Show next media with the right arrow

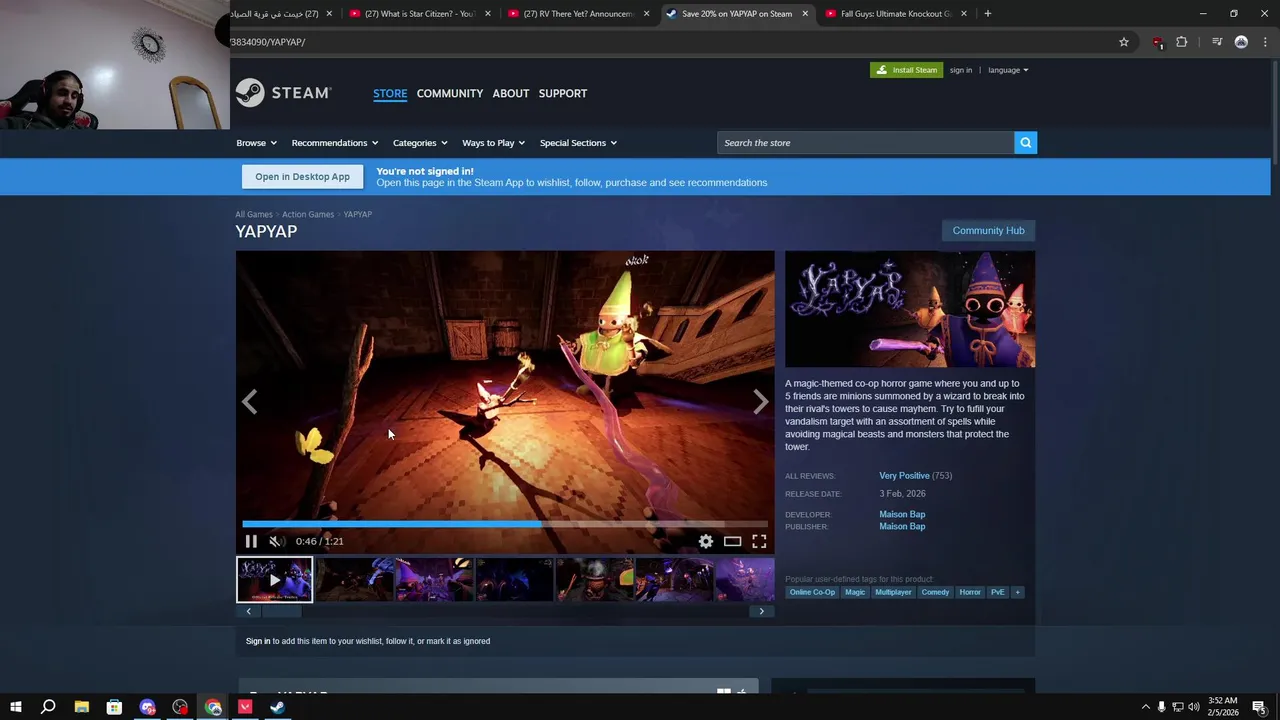(x=760, y=401)
